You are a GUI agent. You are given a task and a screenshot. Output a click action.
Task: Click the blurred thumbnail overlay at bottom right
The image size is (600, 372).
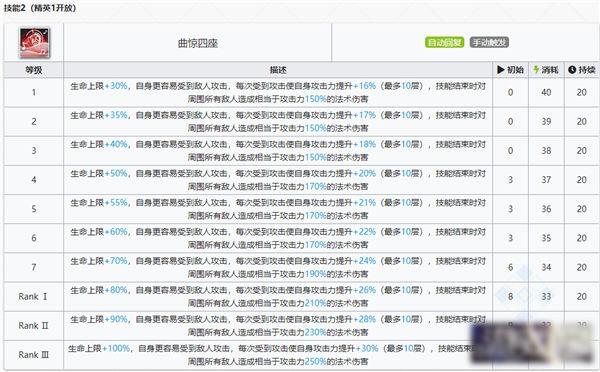tap(534, 343)
